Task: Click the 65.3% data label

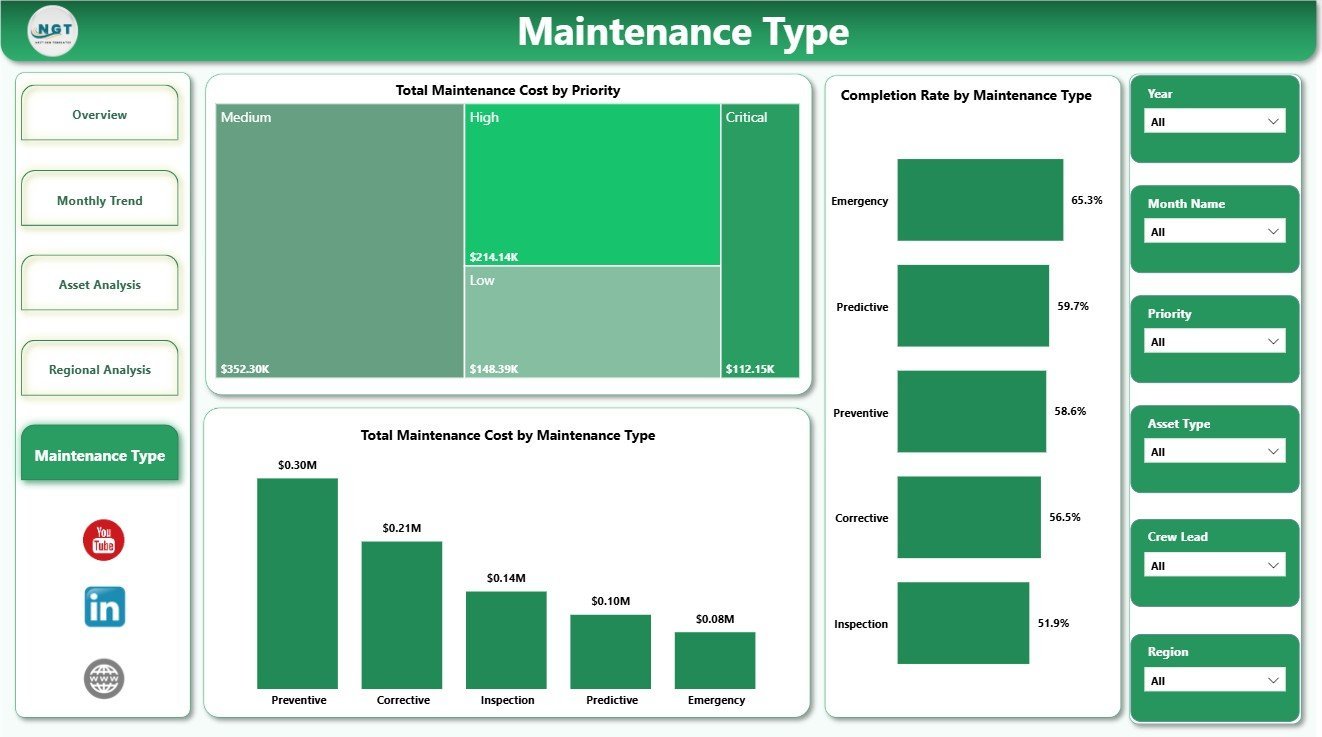Action: coord(1087,200)
